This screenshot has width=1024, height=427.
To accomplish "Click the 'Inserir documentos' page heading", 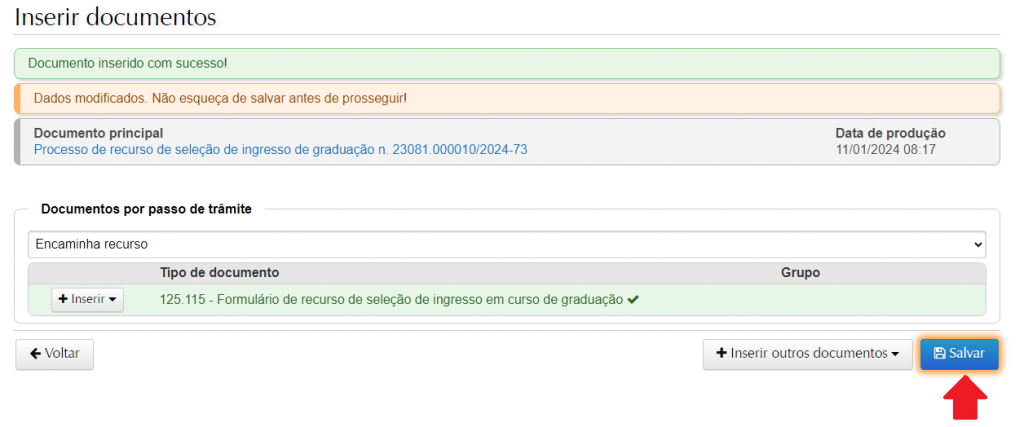I will [x=115, y=17].
